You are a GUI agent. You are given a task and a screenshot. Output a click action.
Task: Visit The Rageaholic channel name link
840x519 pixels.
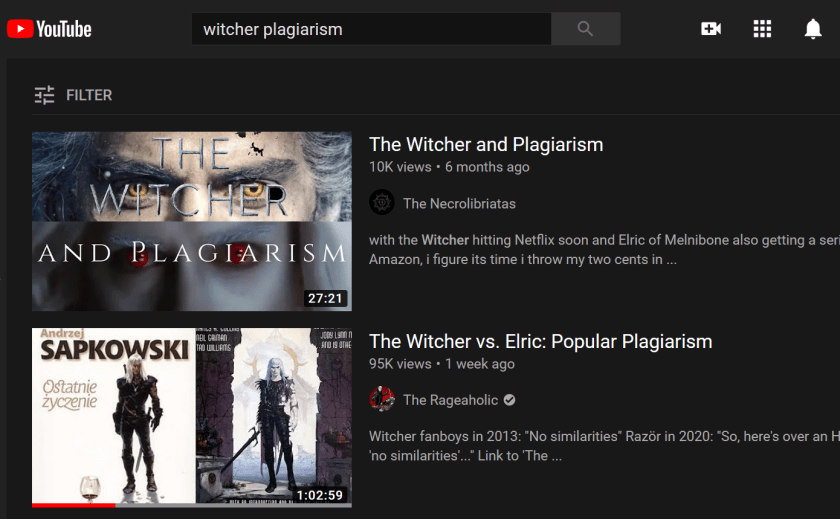(x=449, y=400)
